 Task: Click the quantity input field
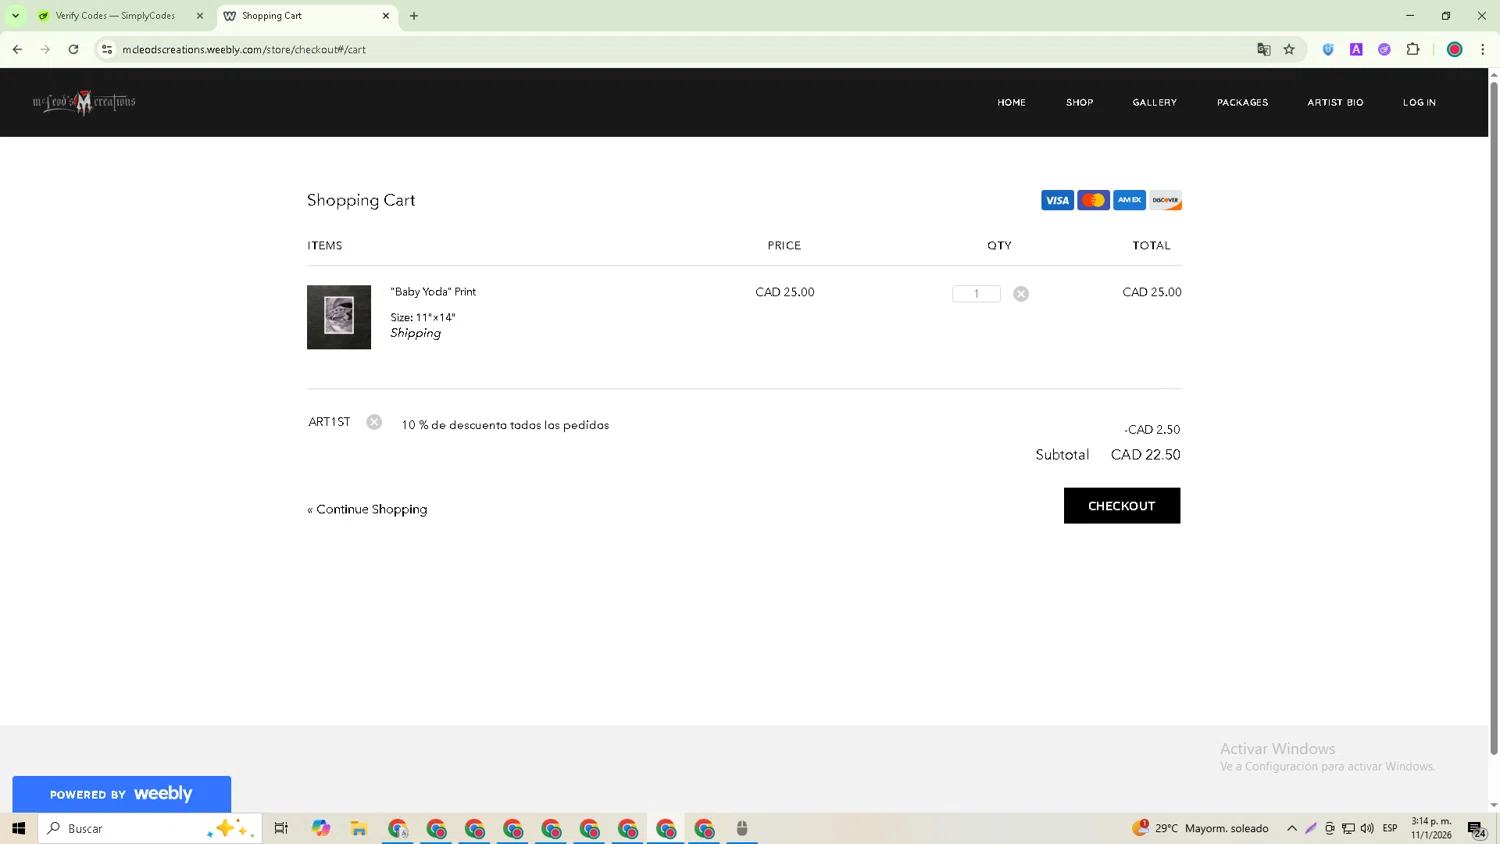976,293
